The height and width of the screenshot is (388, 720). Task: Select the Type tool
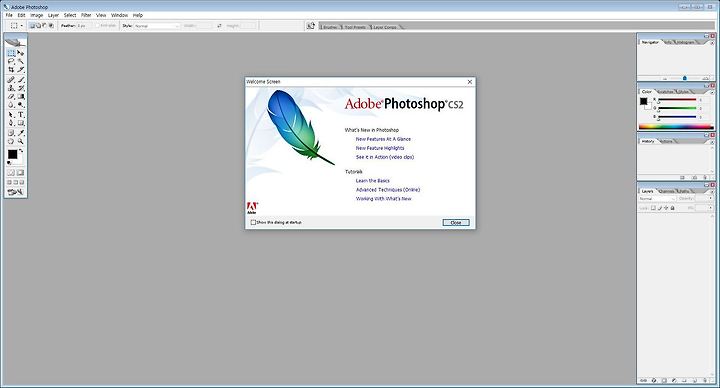click(20, 115)
